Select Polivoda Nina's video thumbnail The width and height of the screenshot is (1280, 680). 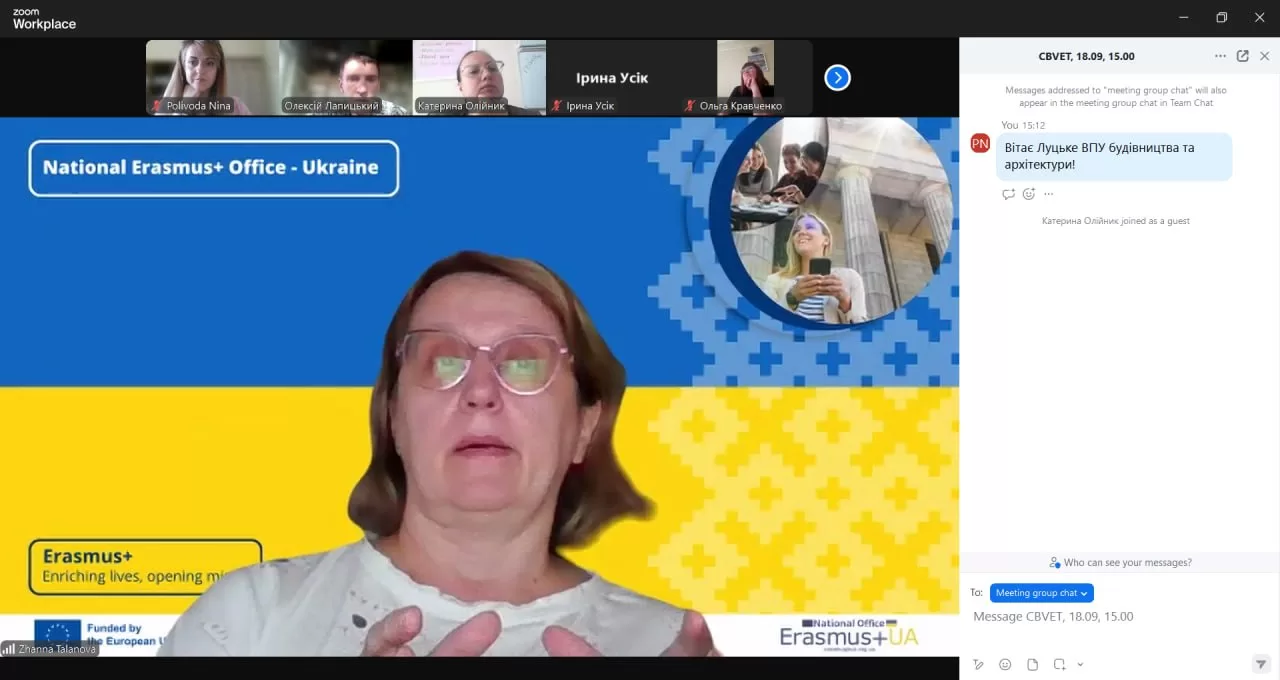212,77
